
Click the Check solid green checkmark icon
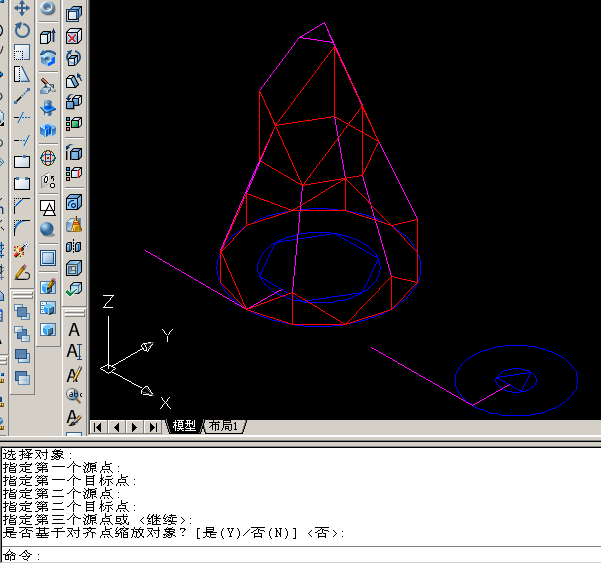(x=74, y=289)
